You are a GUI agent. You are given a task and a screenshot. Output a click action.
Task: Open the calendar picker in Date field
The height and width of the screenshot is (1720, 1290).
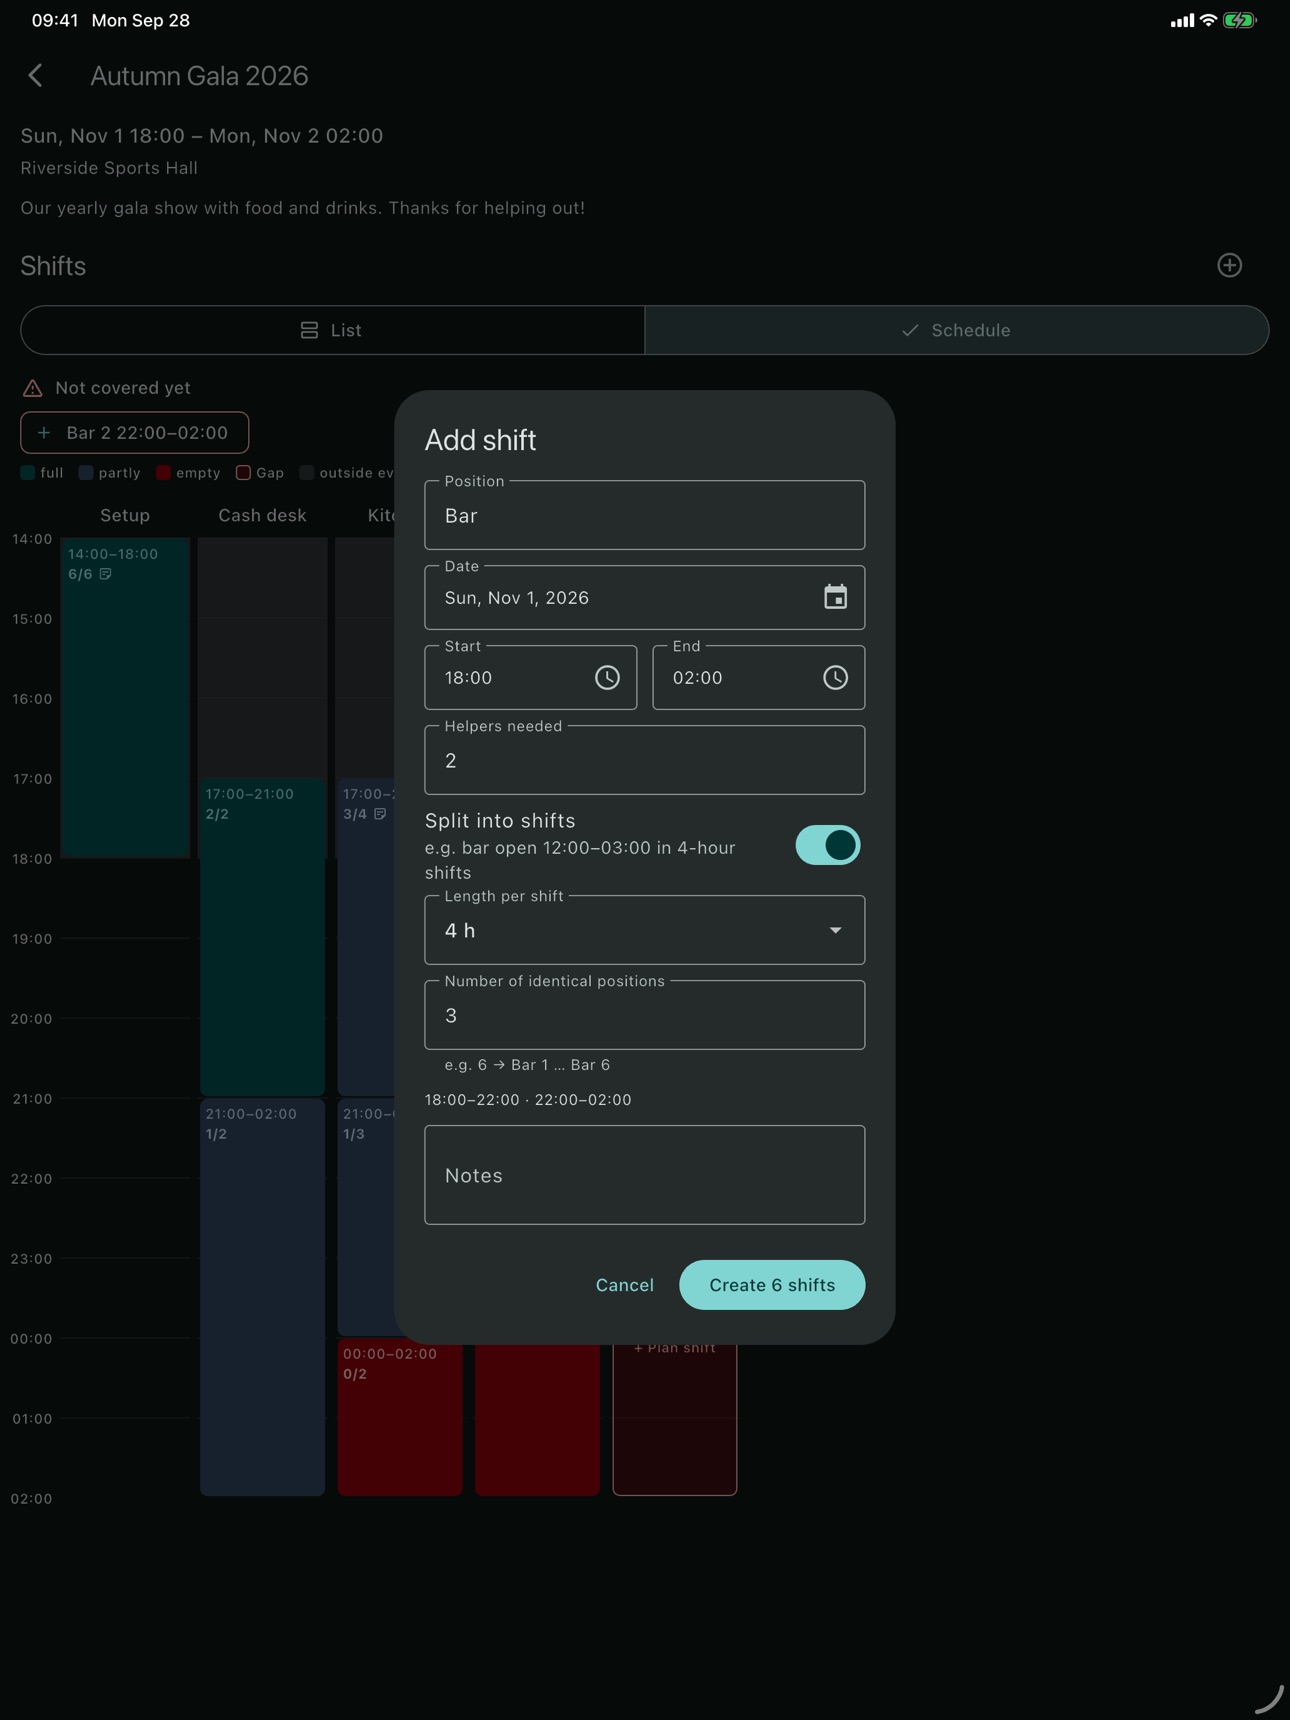click(835, 597)
